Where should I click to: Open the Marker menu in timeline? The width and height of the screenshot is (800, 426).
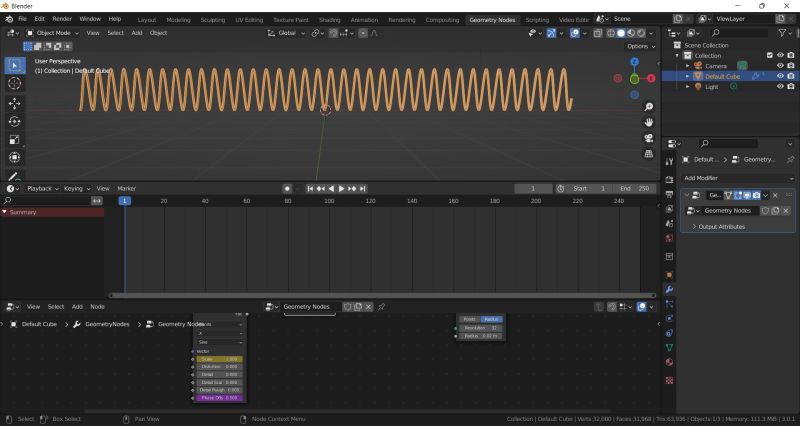[127, 188]
